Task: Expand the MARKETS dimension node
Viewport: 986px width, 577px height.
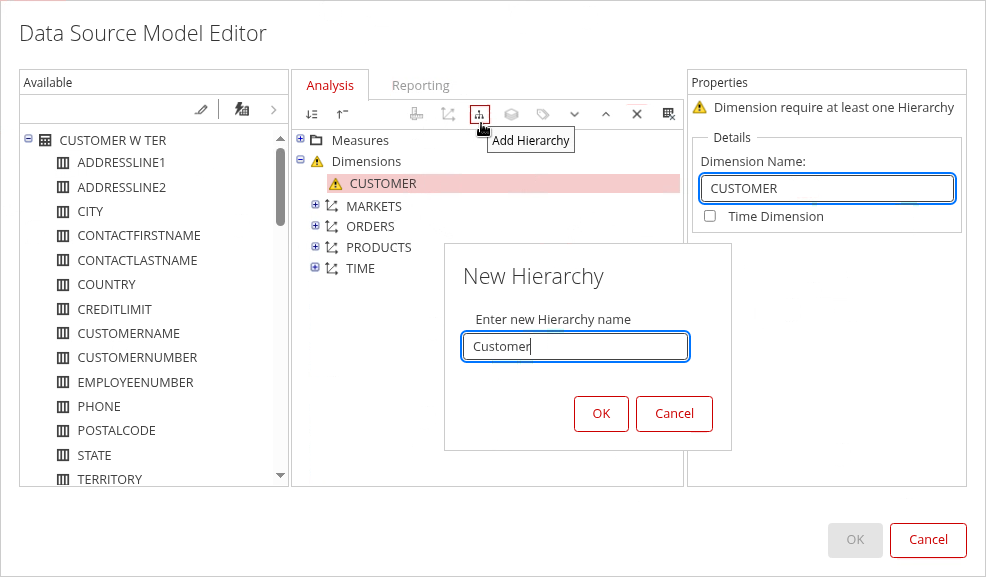Action: tap(315, 205)
